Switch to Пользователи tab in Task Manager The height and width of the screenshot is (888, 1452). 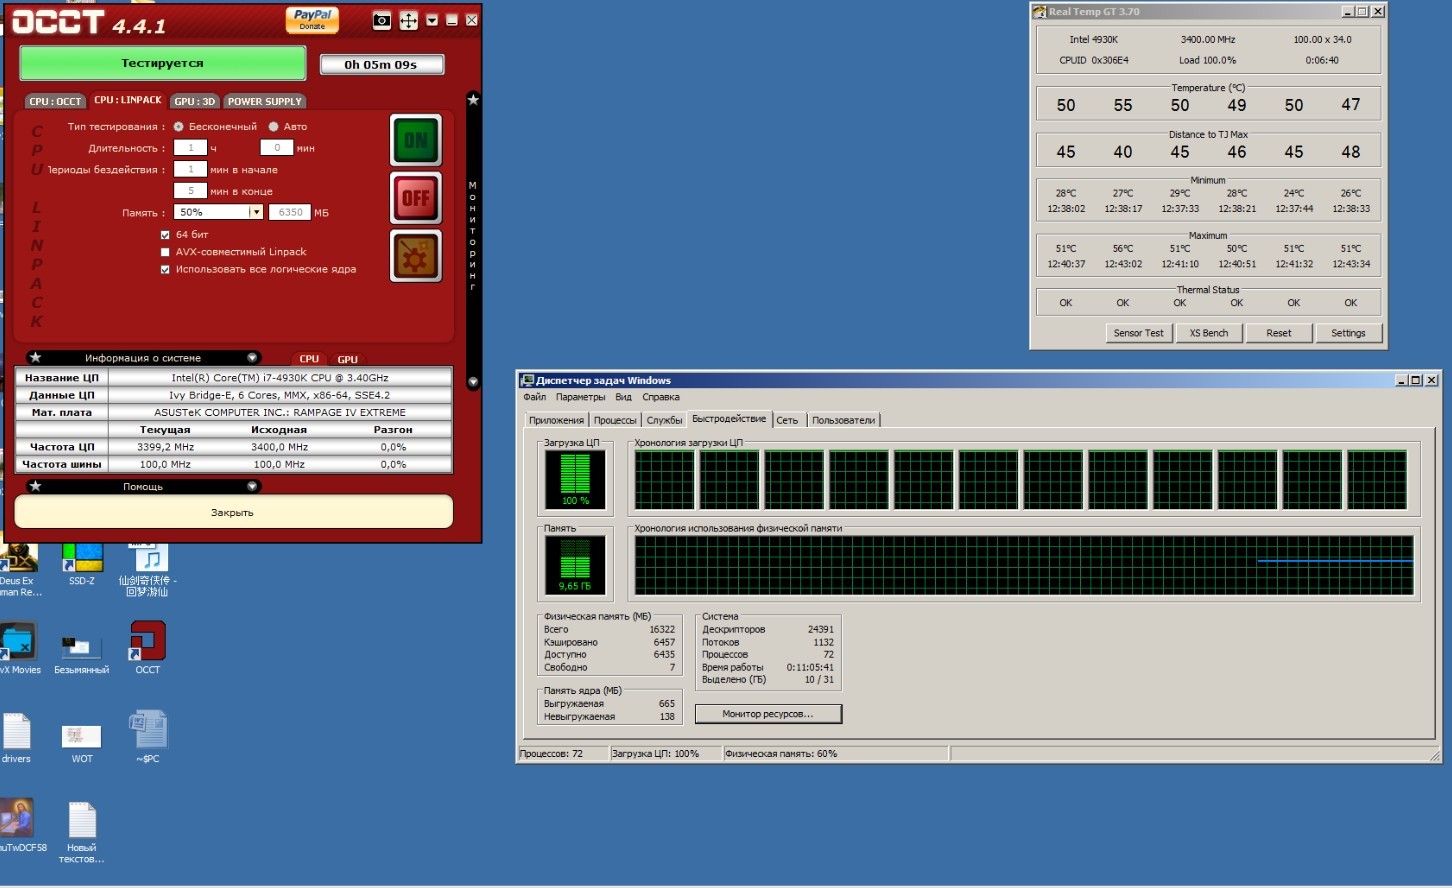click(x=843, y=420)
